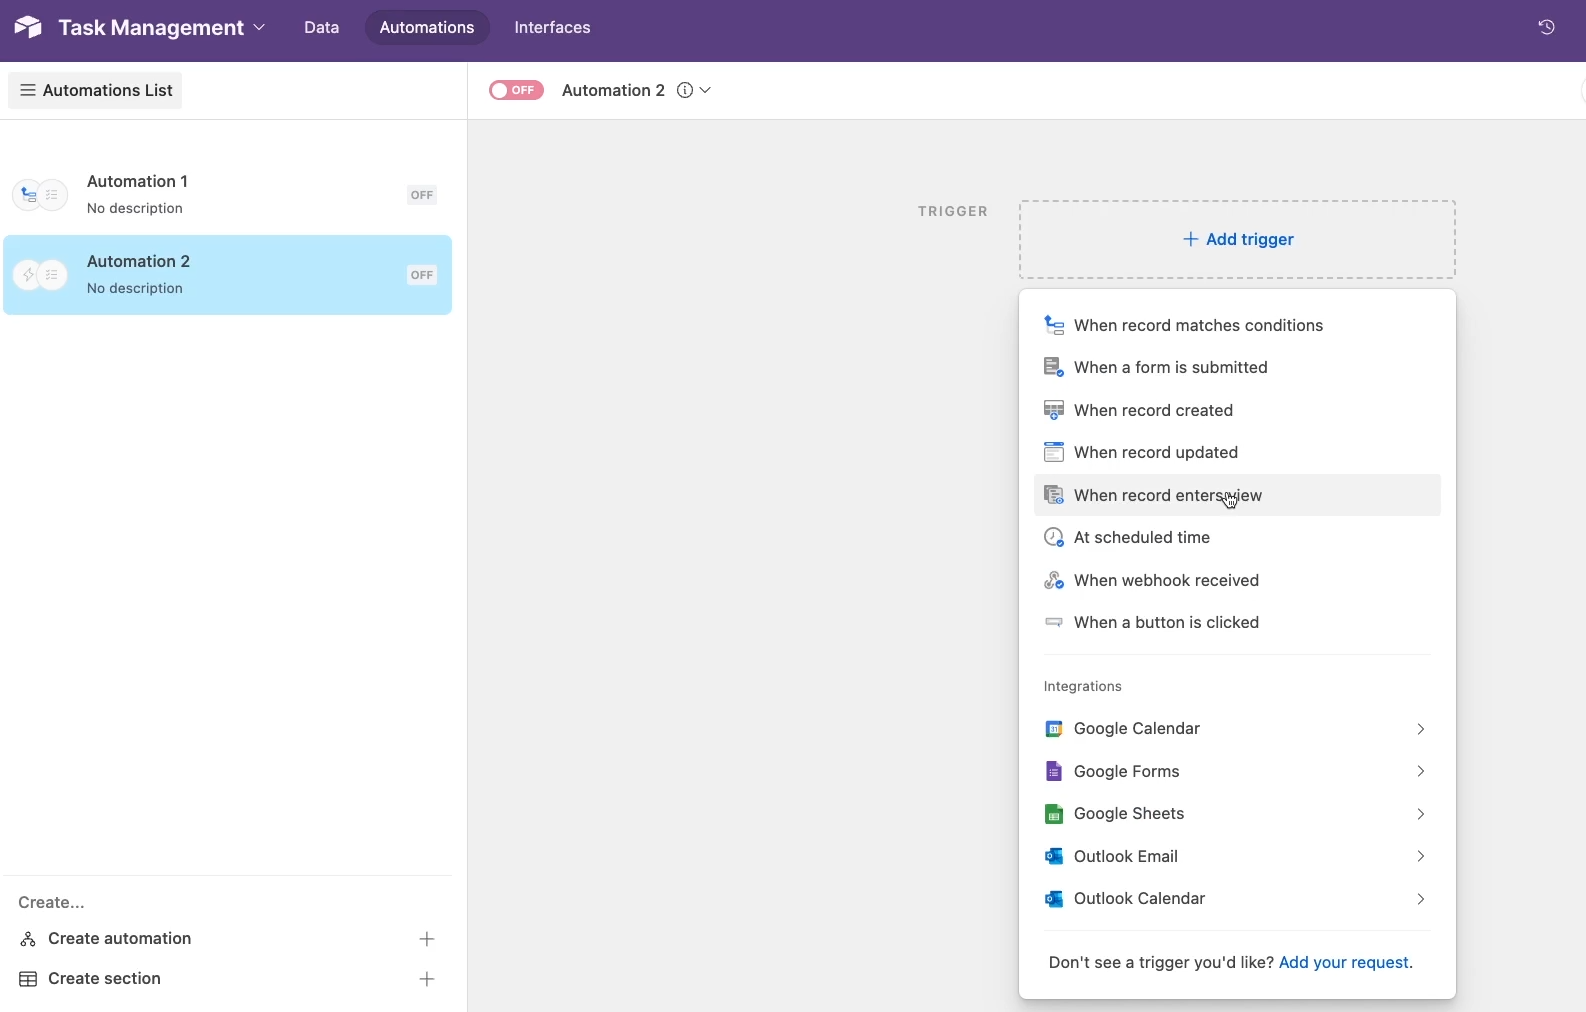This screenshot has width=1586, height=1012.
Task: Click the Create automation workflow icon
Action: (x=28, y=939)
